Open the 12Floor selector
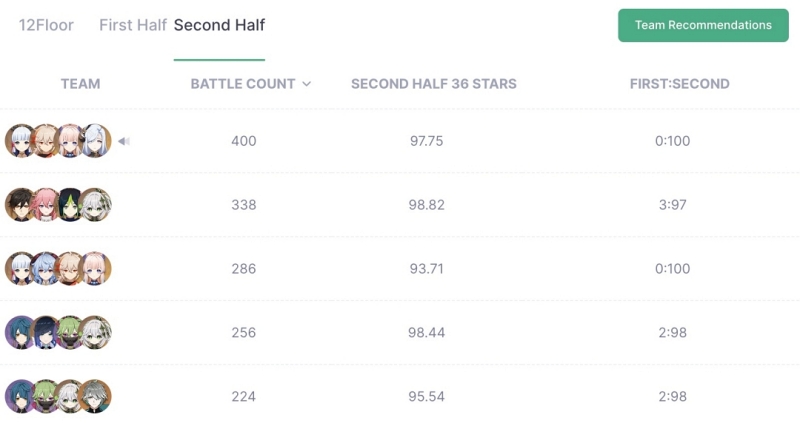The image size is (800, 423). pos(46,25)
